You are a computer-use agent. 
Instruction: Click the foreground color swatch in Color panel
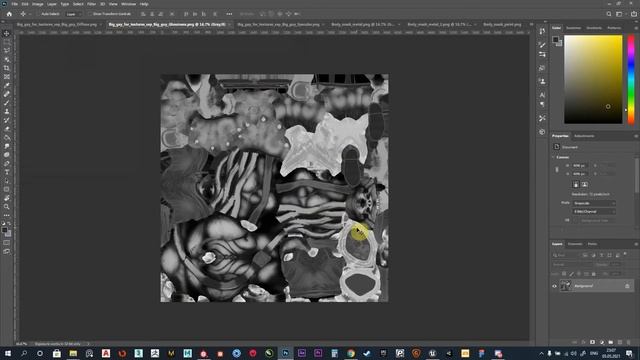point(556,40)
